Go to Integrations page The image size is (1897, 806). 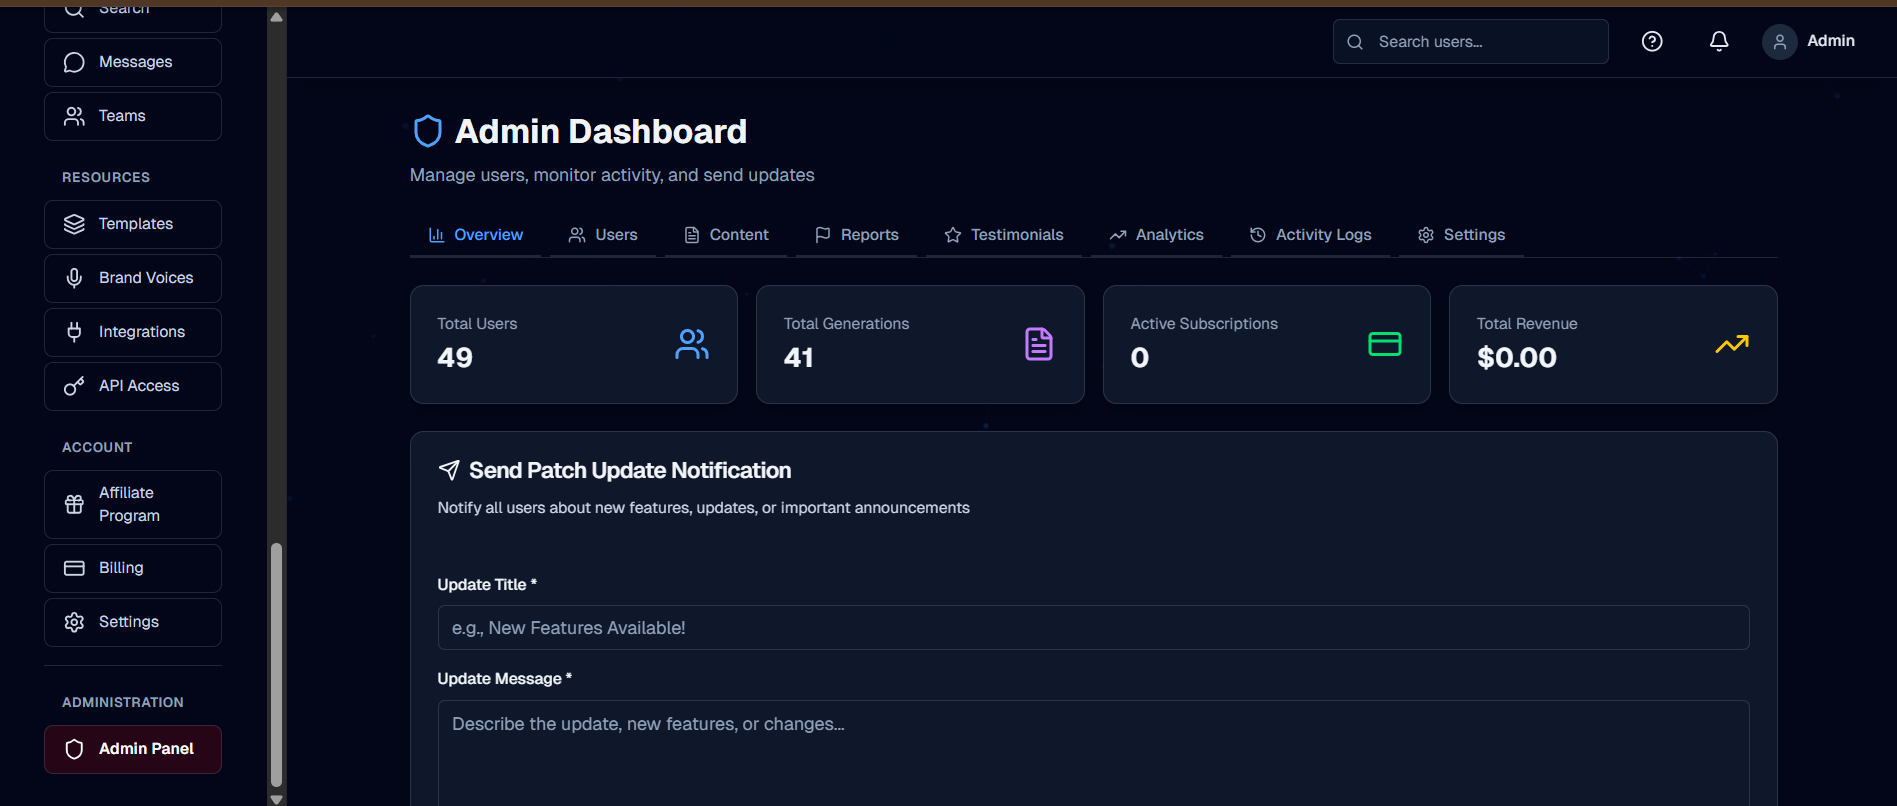click(133, 332)
